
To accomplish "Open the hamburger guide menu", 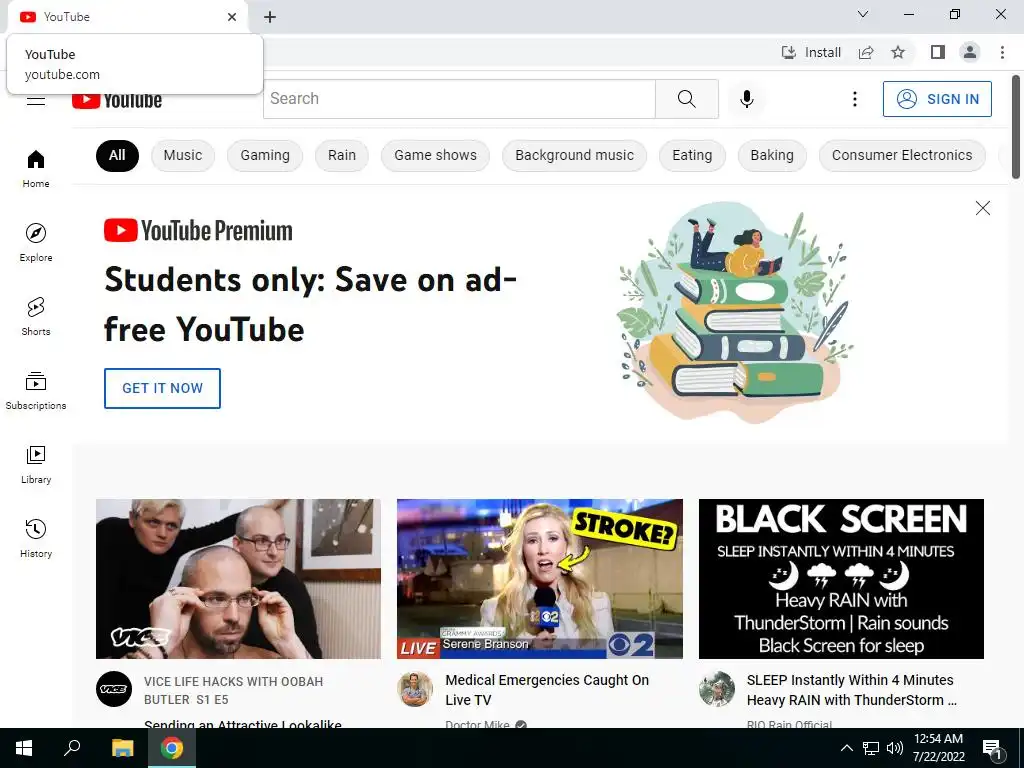I will [36, 101].
